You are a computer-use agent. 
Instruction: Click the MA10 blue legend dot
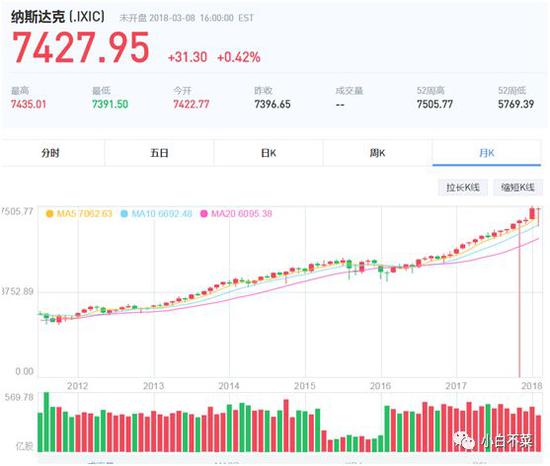pyautogui.click(x=124, y=214)
